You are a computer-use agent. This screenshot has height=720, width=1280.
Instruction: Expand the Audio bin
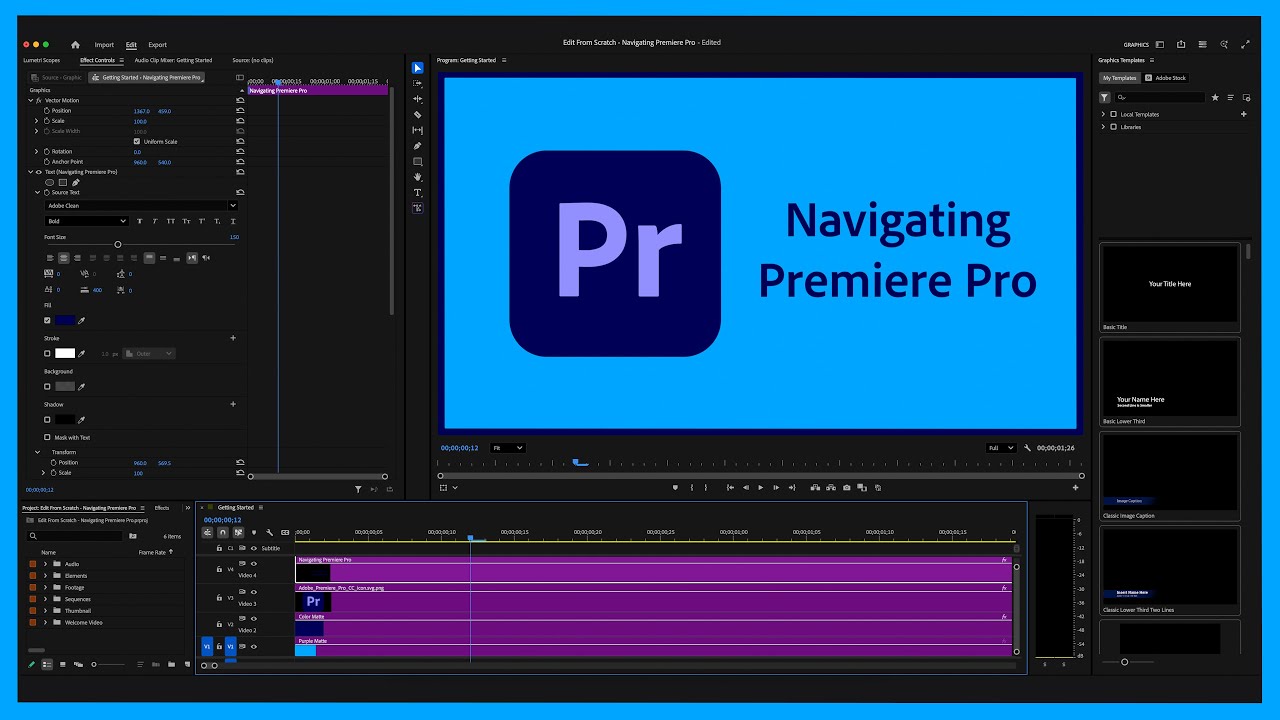45,564
